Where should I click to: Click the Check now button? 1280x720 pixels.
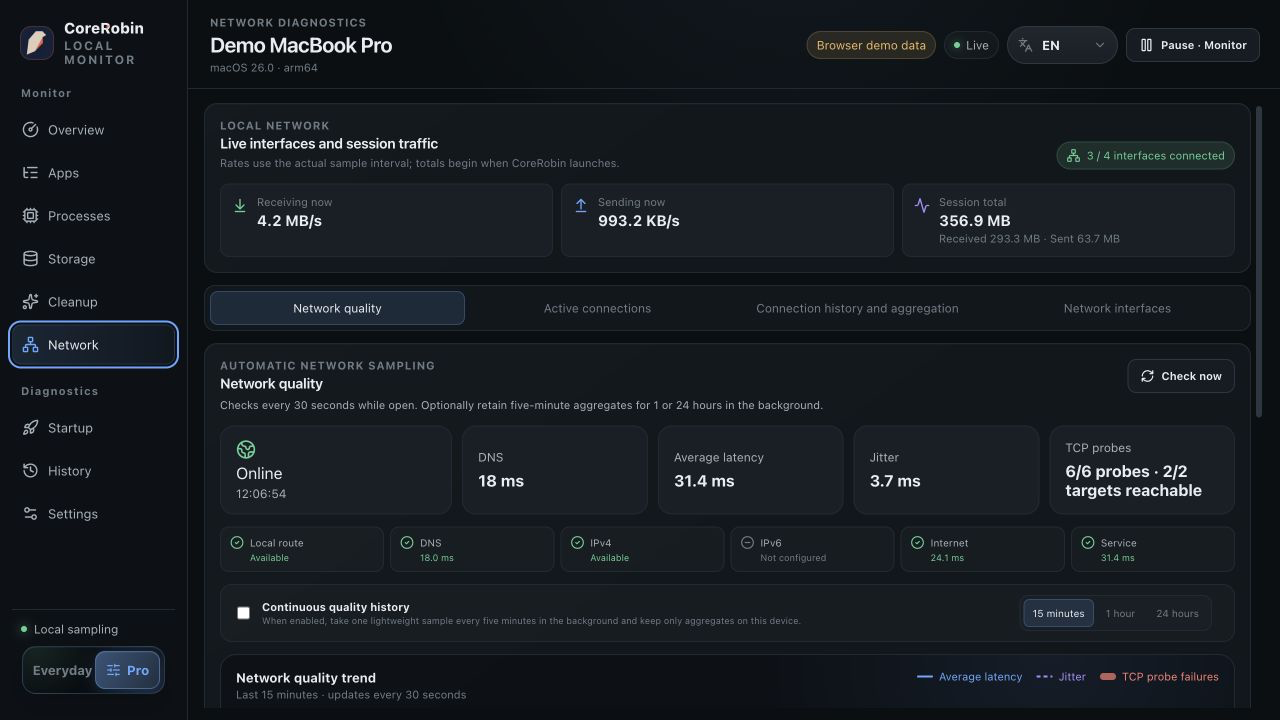point(1181,376)
